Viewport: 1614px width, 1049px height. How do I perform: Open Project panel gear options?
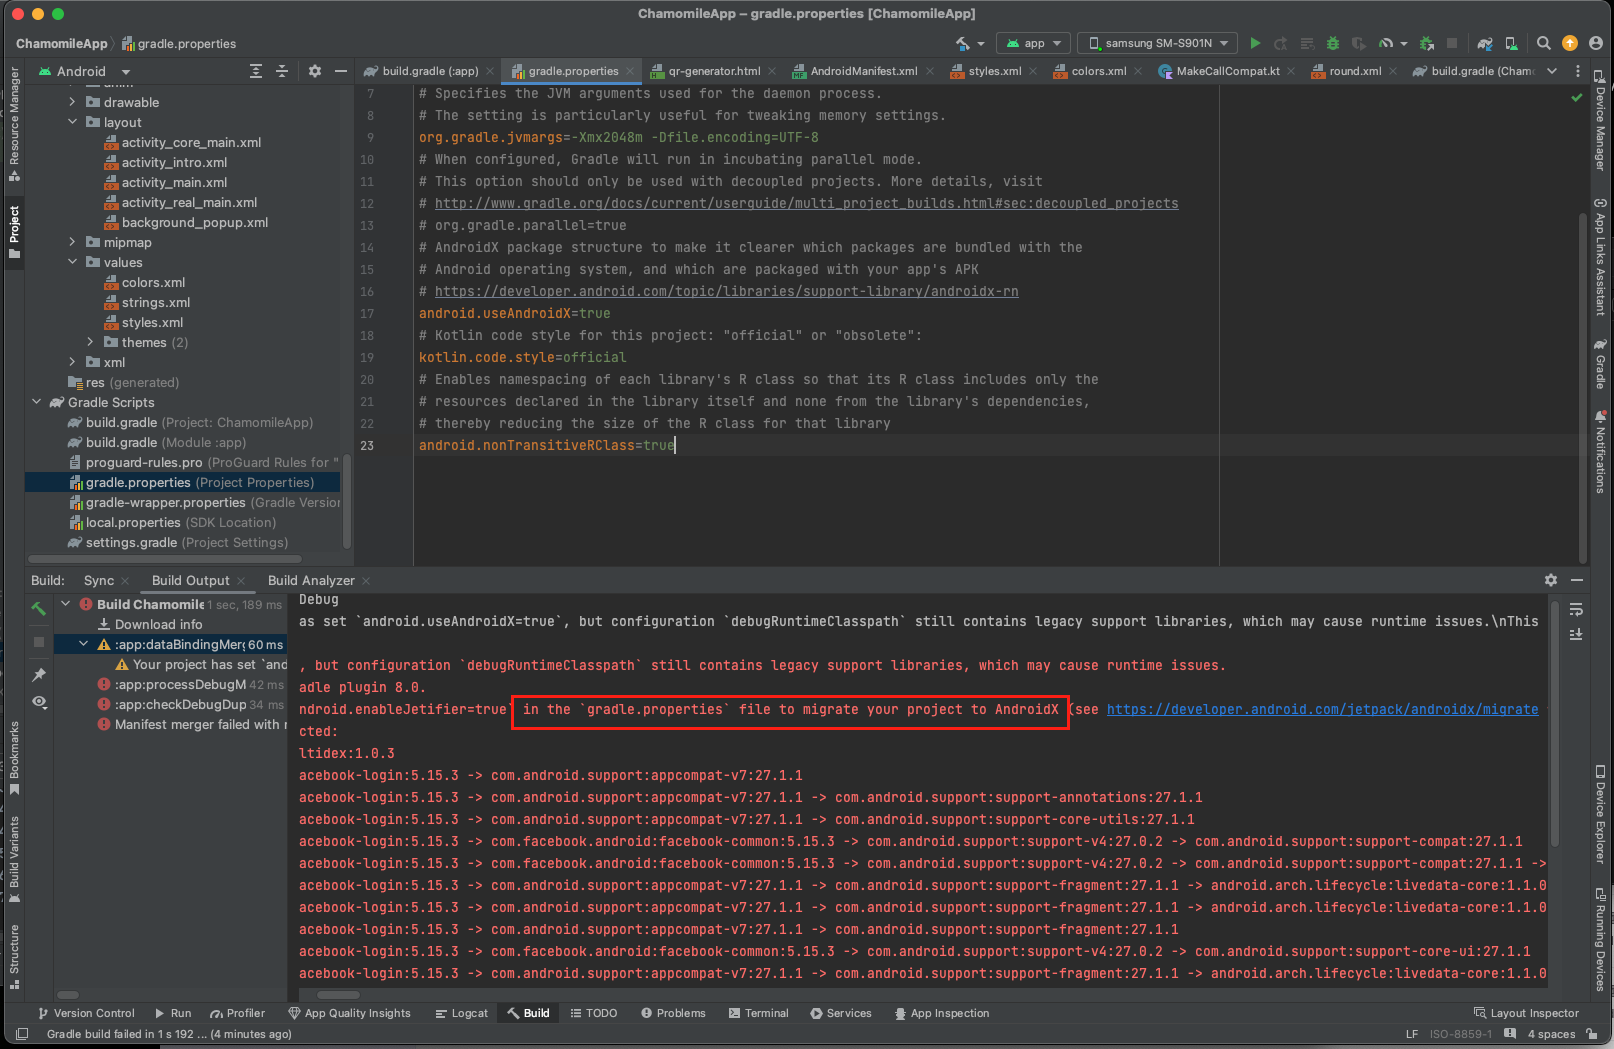pyautogui.click(x=315, y=71)
